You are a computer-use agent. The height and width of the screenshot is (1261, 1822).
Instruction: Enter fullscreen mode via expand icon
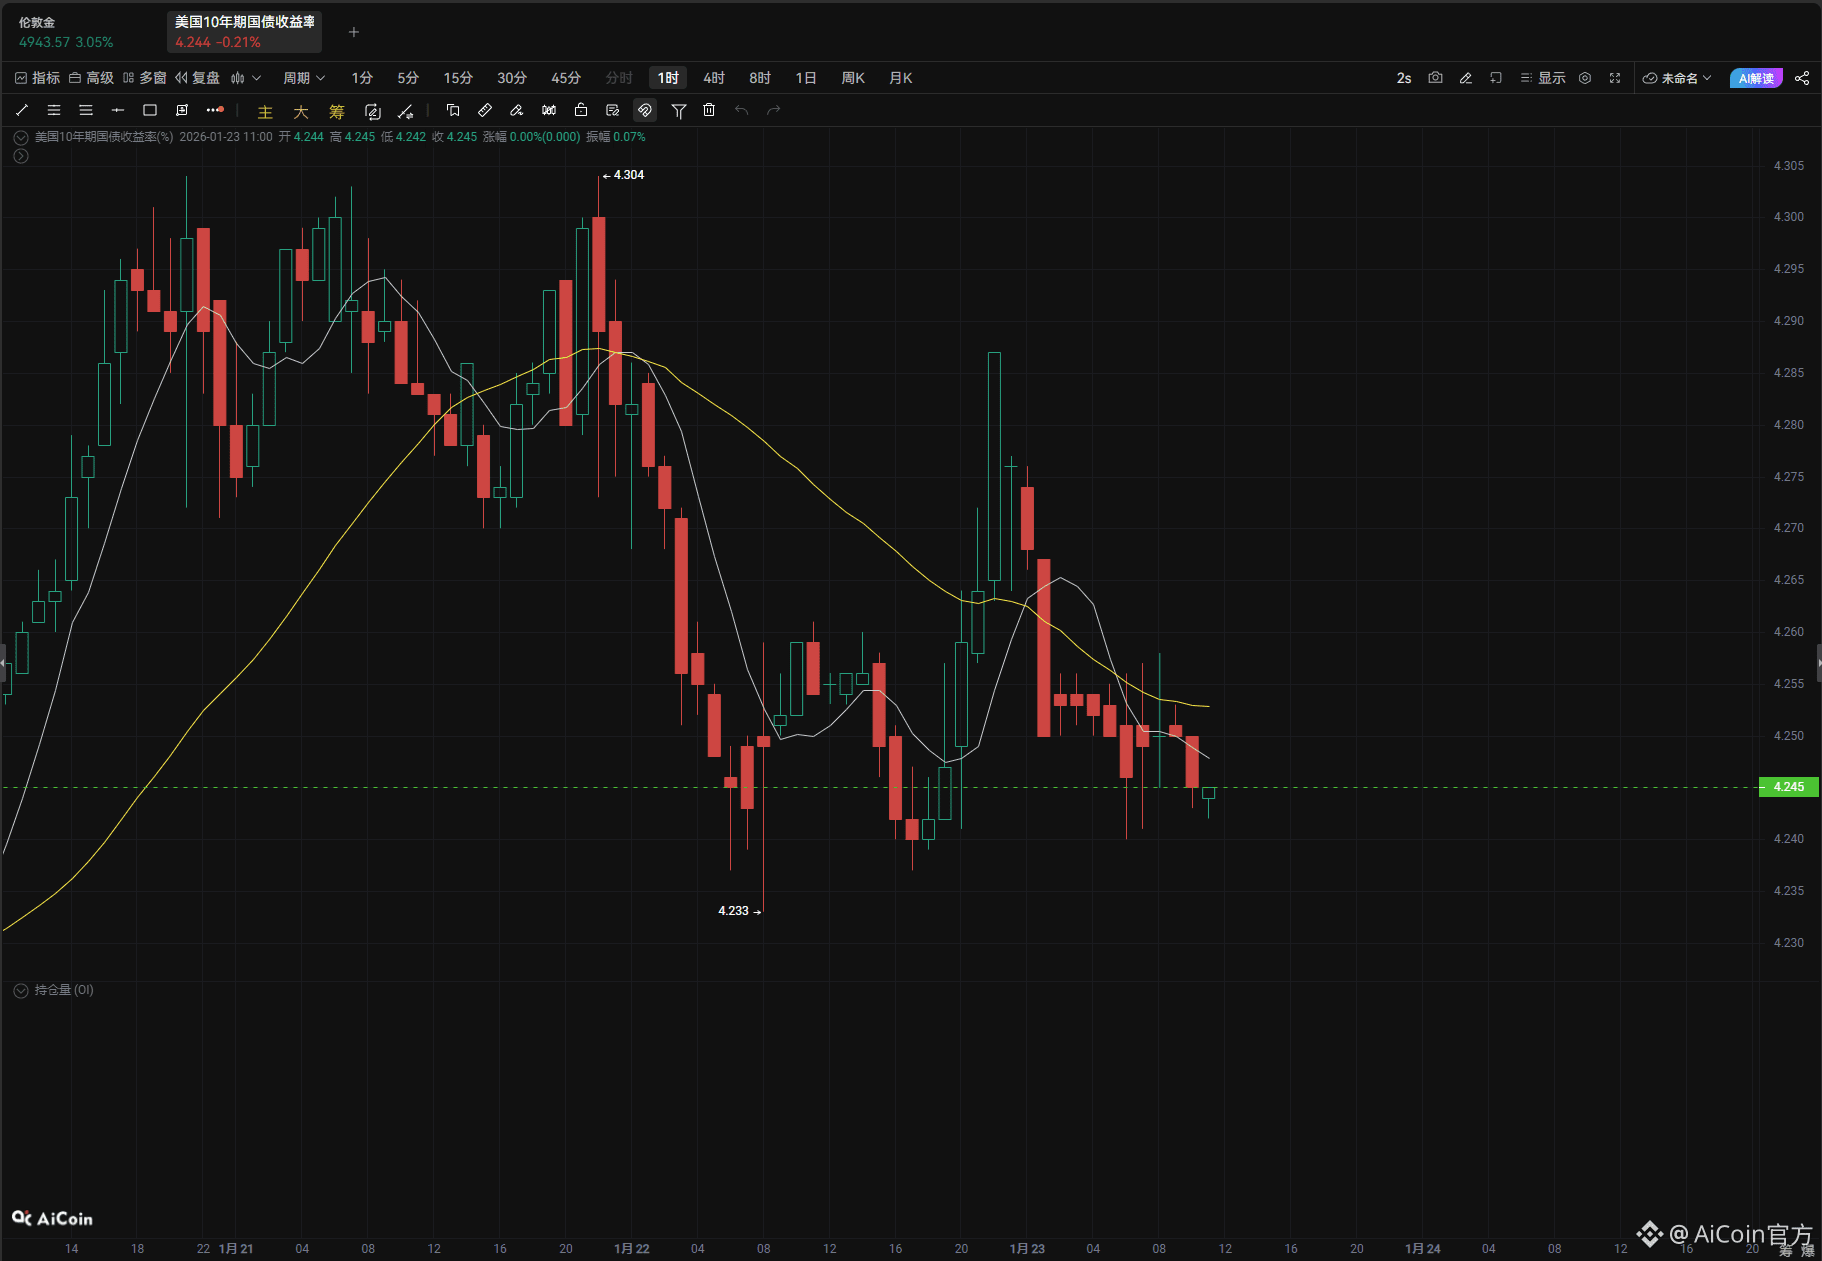(x=1615, y=78)
